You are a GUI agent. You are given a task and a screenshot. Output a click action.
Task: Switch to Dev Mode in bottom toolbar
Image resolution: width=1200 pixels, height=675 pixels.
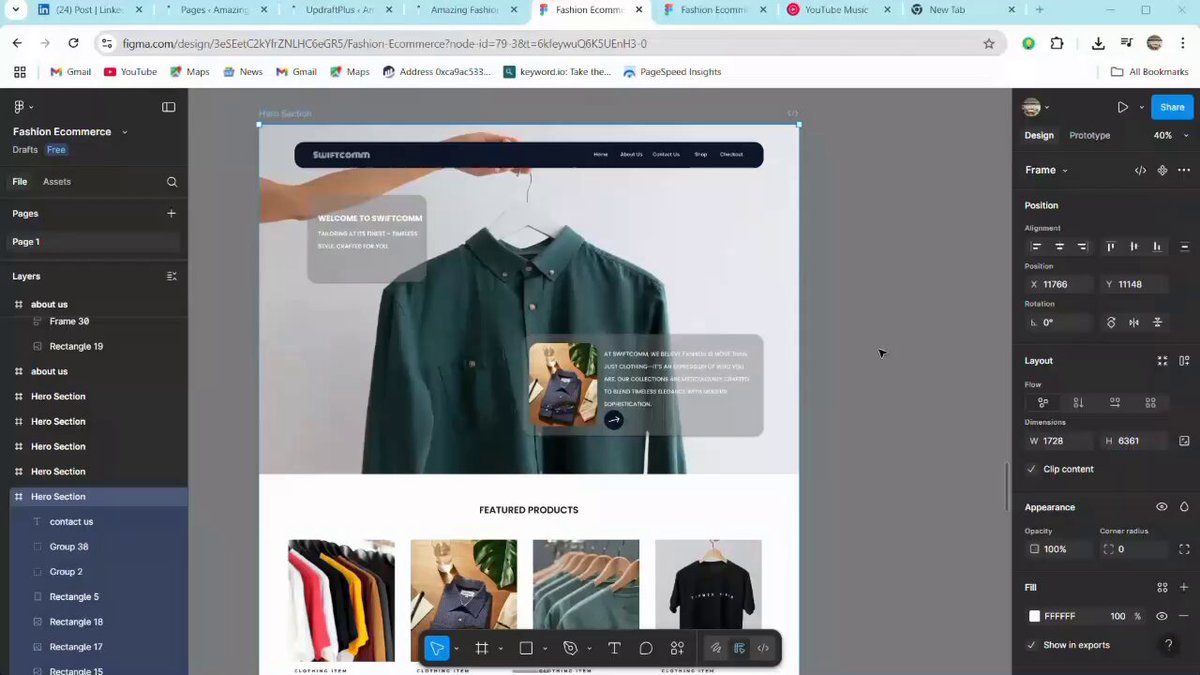[763, 648]
